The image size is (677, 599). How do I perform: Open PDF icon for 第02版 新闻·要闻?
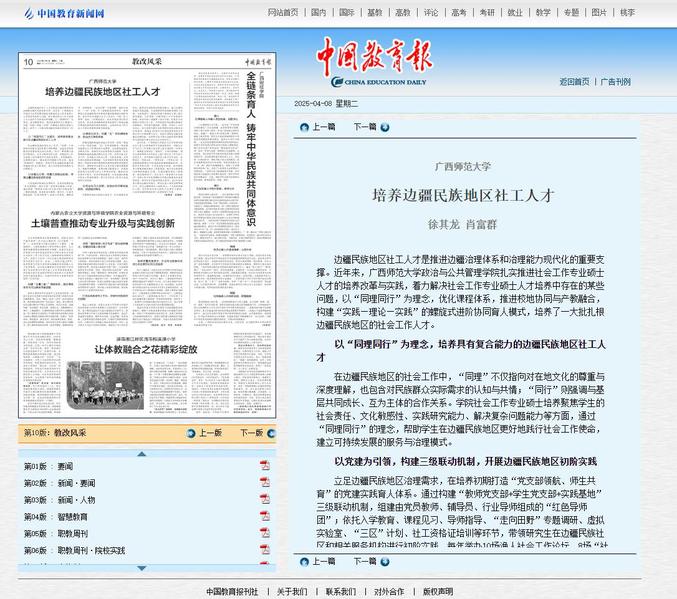coord(265,482)
